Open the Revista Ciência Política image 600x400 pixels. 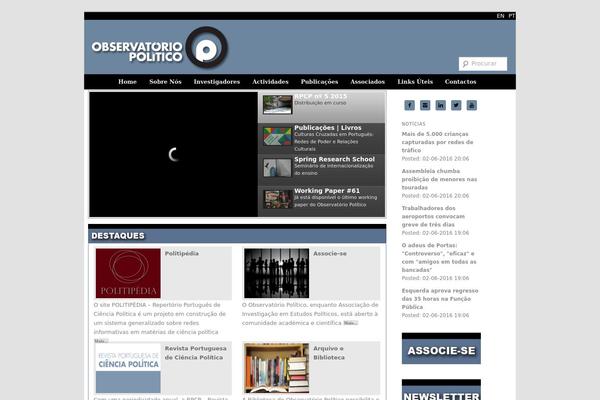128,368
